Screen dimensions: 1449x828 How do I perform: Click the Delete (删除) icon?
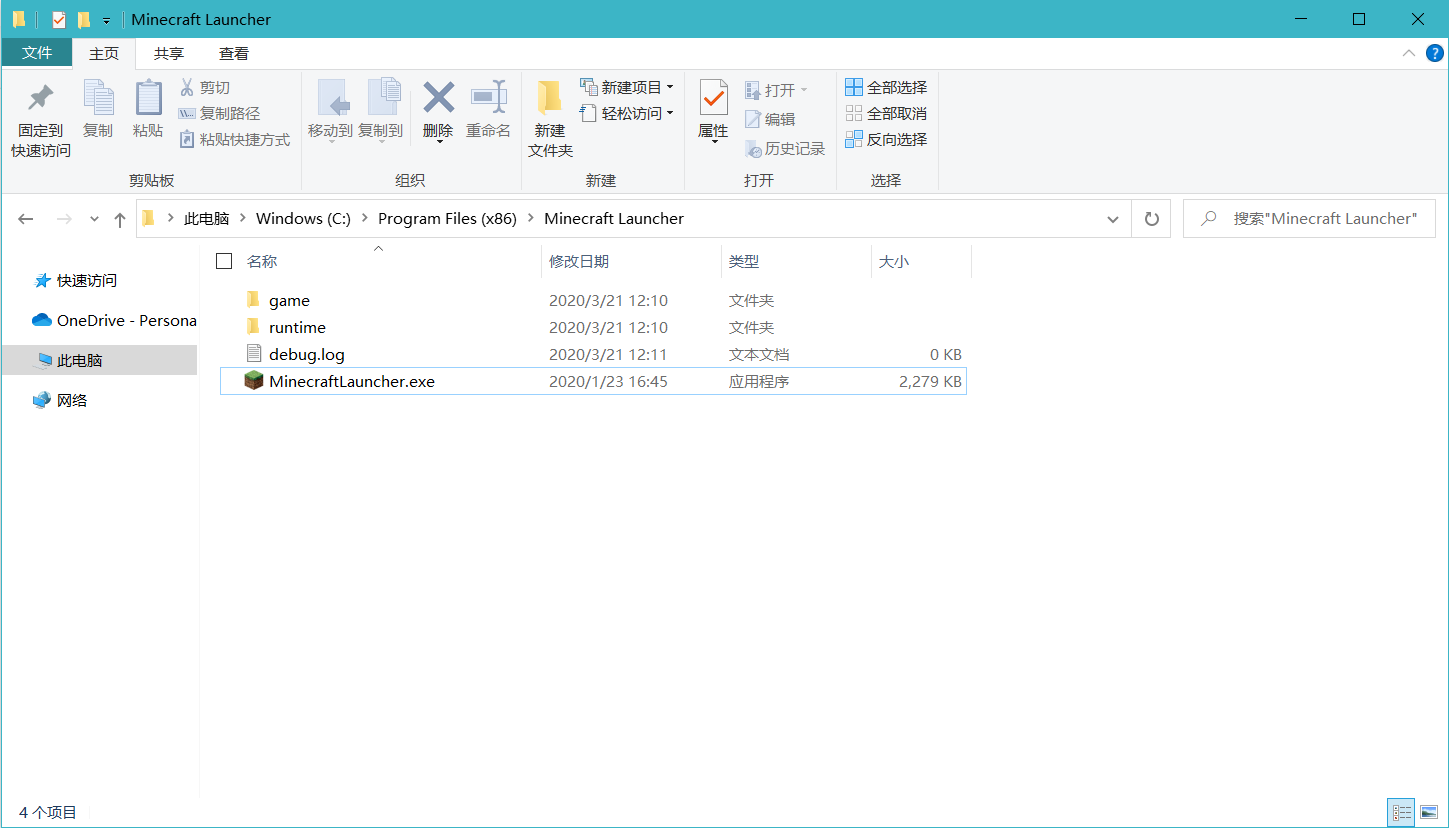point(438,112)
